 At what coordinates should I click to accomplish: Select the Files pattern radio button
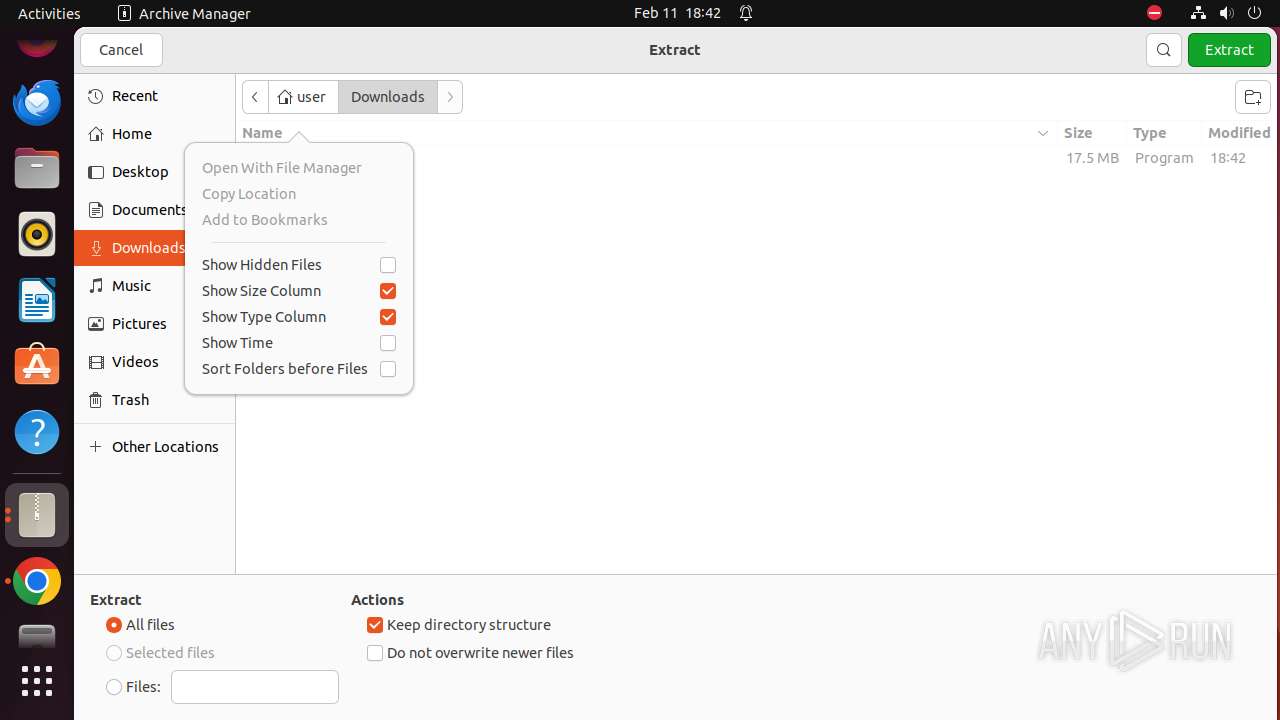tap(114, 687)
